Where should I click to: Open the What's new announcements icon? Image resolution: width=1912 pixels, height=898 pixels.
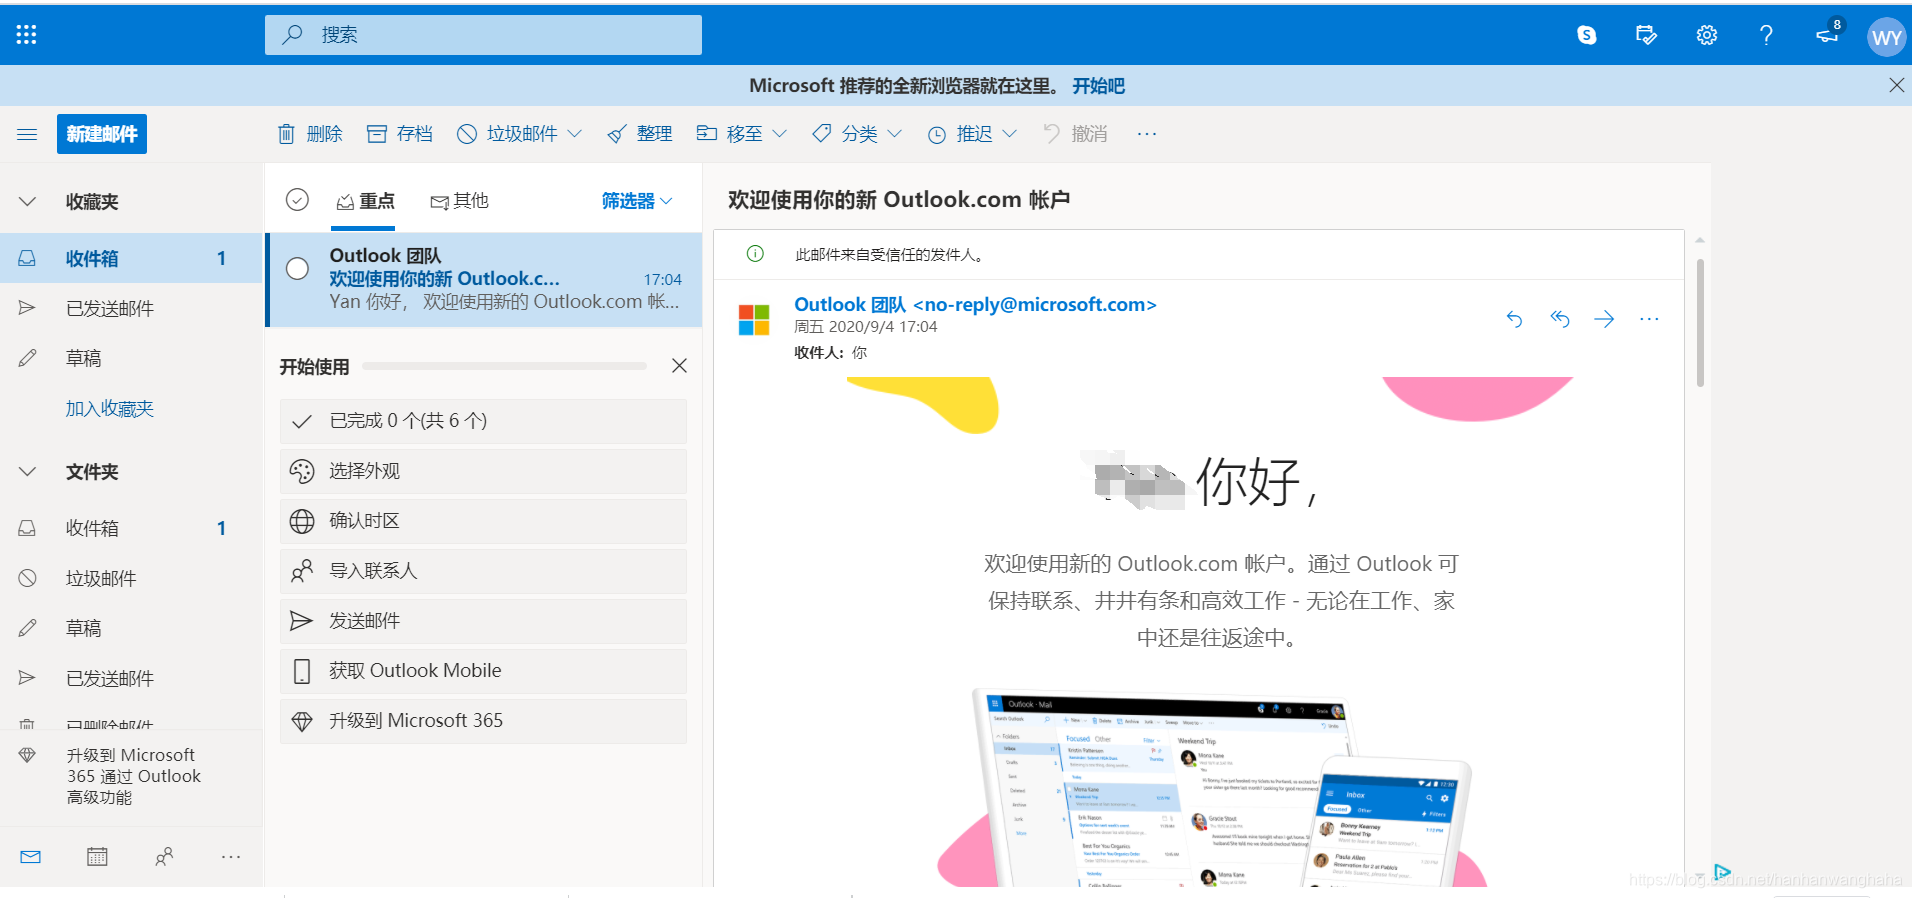1829,33
